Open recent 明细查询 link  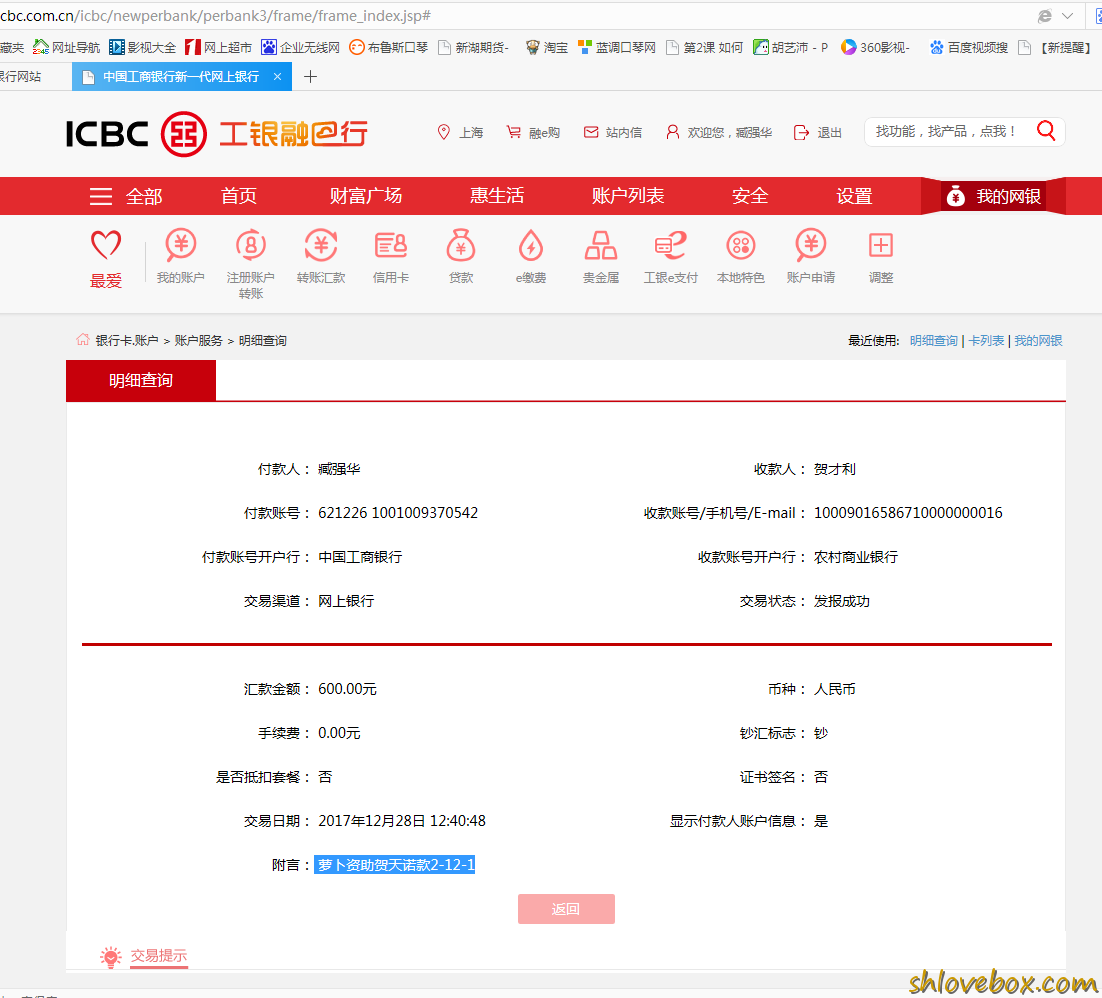click(x=933, y=341)
